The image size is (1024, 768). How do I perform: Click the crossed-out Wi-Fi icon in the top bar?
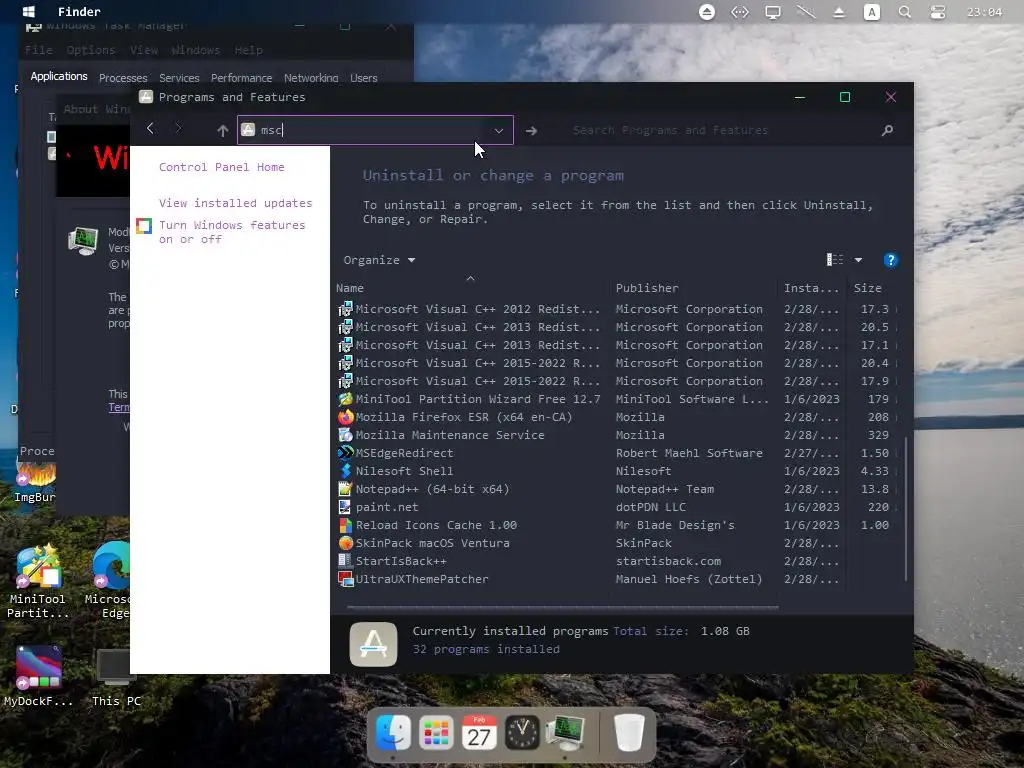point(806,12)
